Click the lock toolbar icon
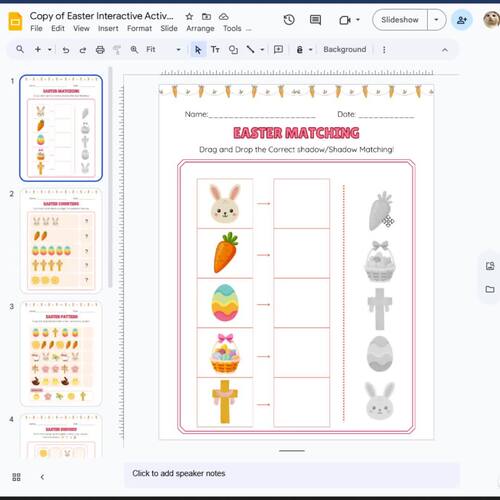 [300, 50]
